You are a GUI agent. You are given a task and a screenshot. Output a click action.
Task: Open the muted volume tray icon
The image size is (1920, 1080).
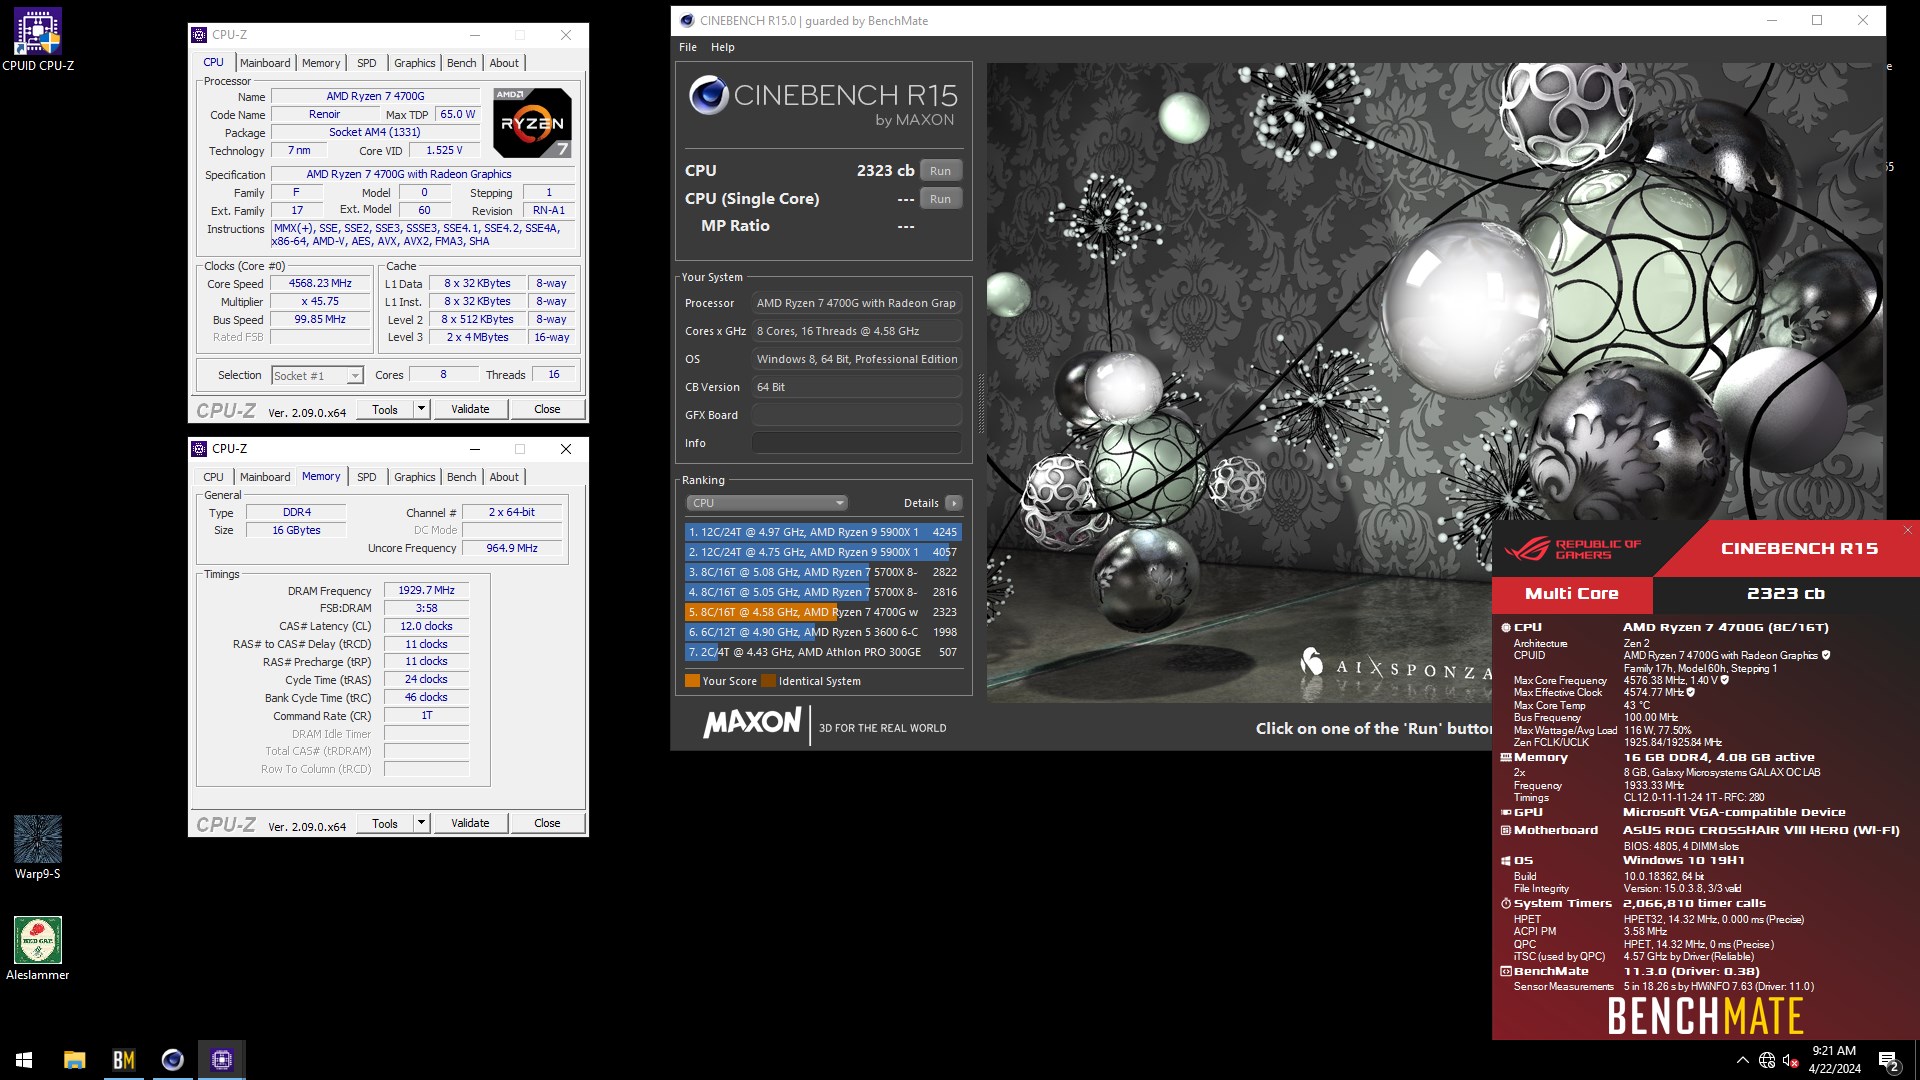point(1791,1060)
